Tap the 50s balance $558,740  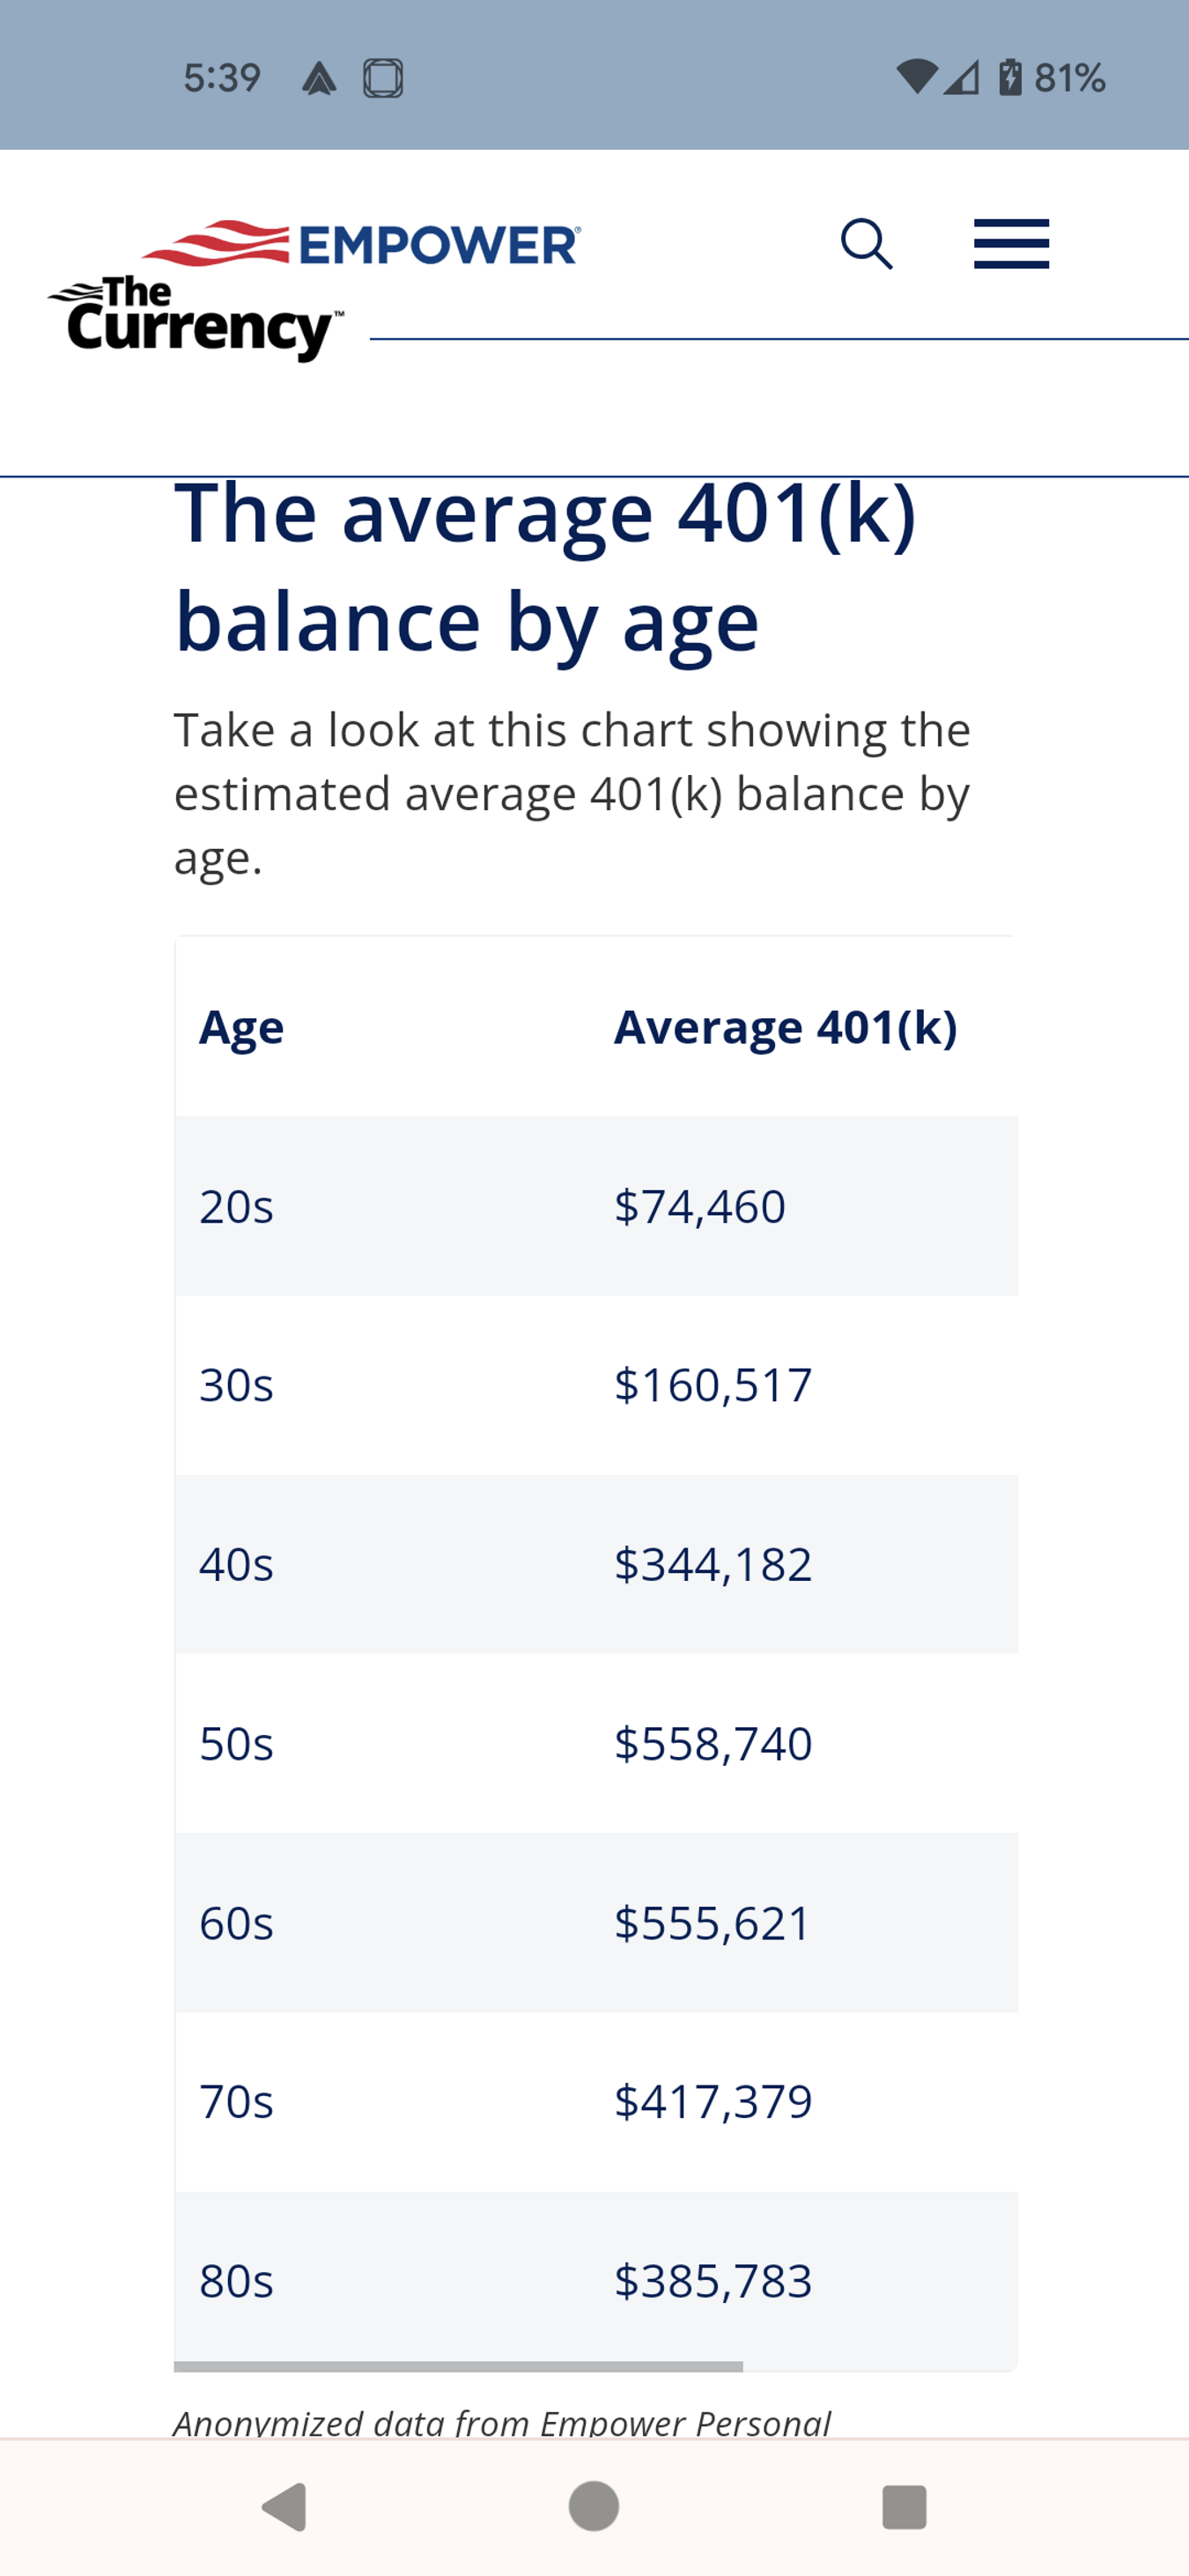tap(713, 1743)
